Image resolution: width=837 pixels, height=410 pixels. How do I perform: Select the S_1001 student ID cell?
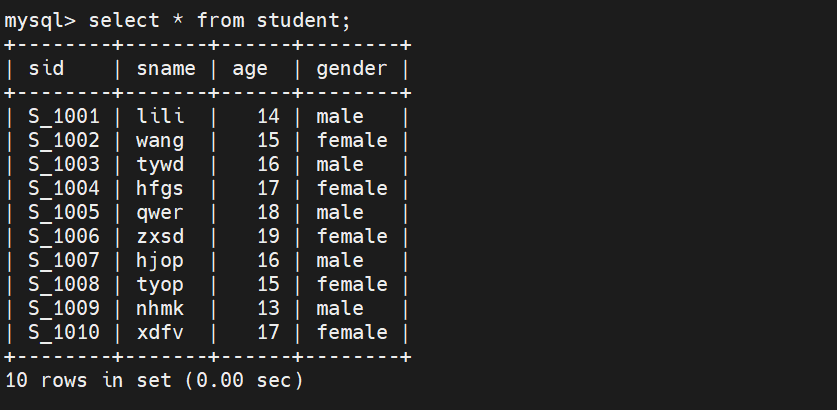[64, 117]
